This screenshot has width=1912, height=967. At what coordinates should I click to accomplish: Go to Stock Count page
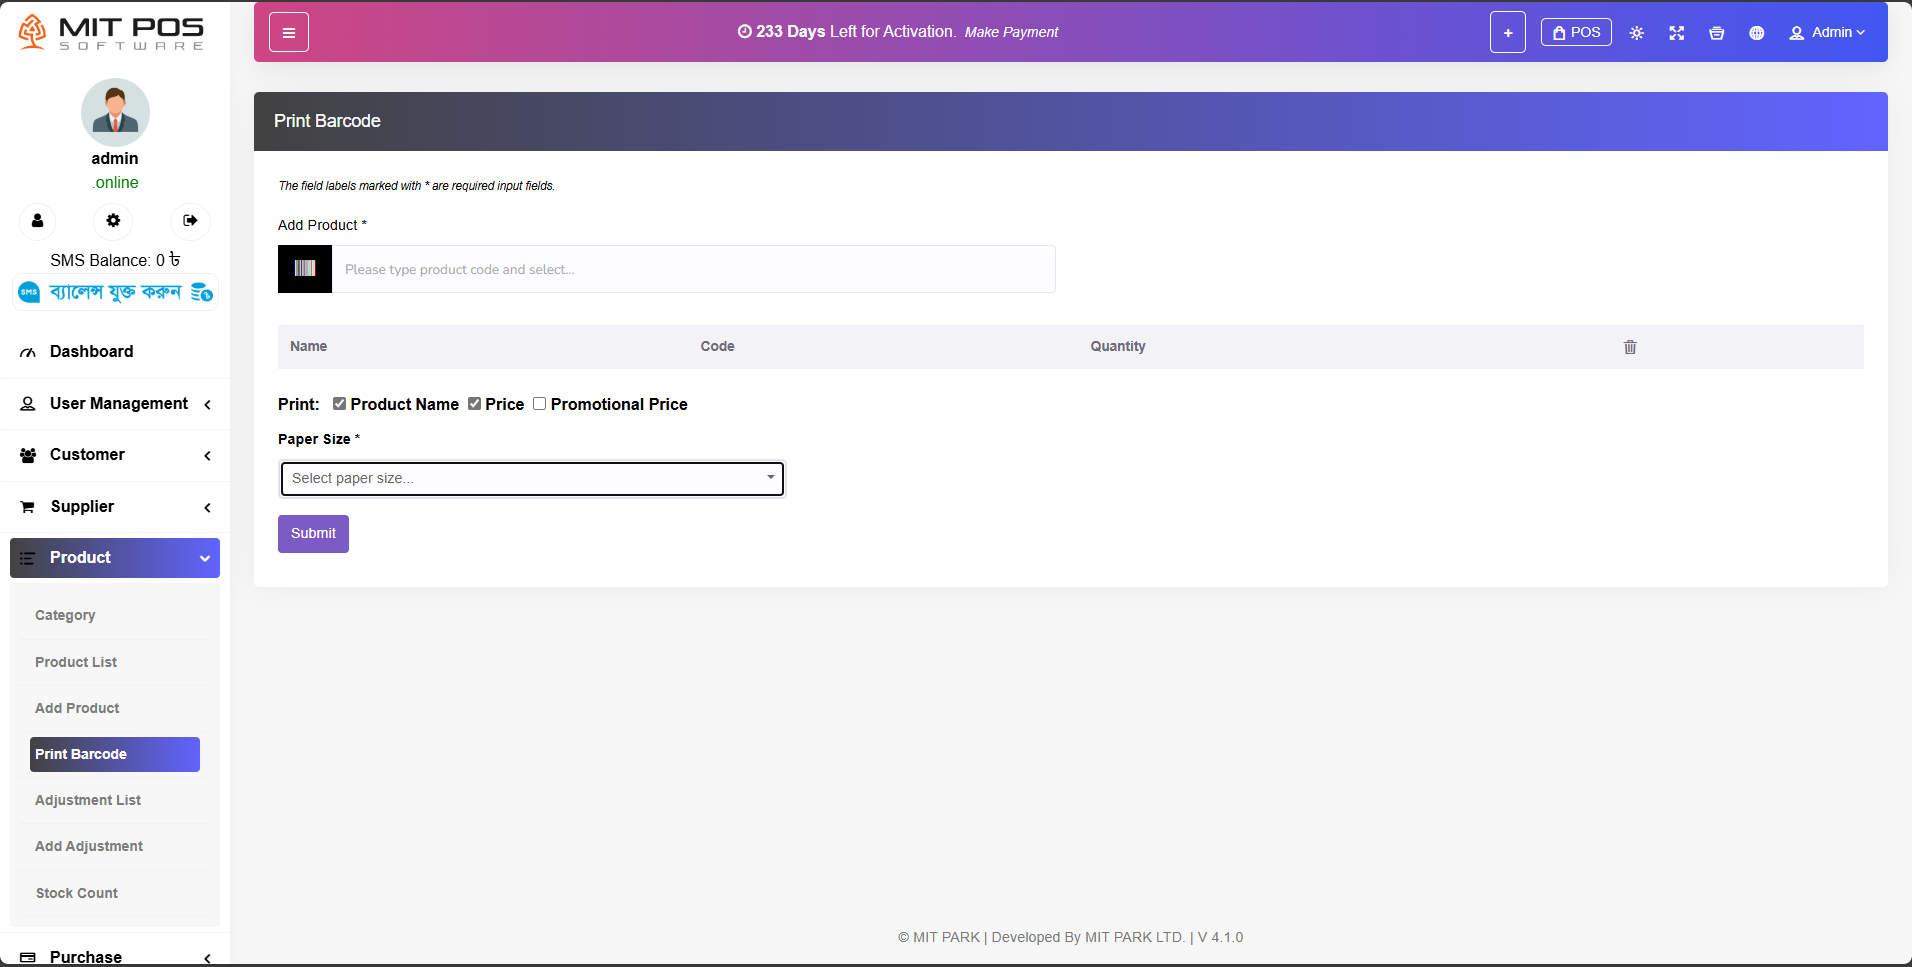point(77,893)
